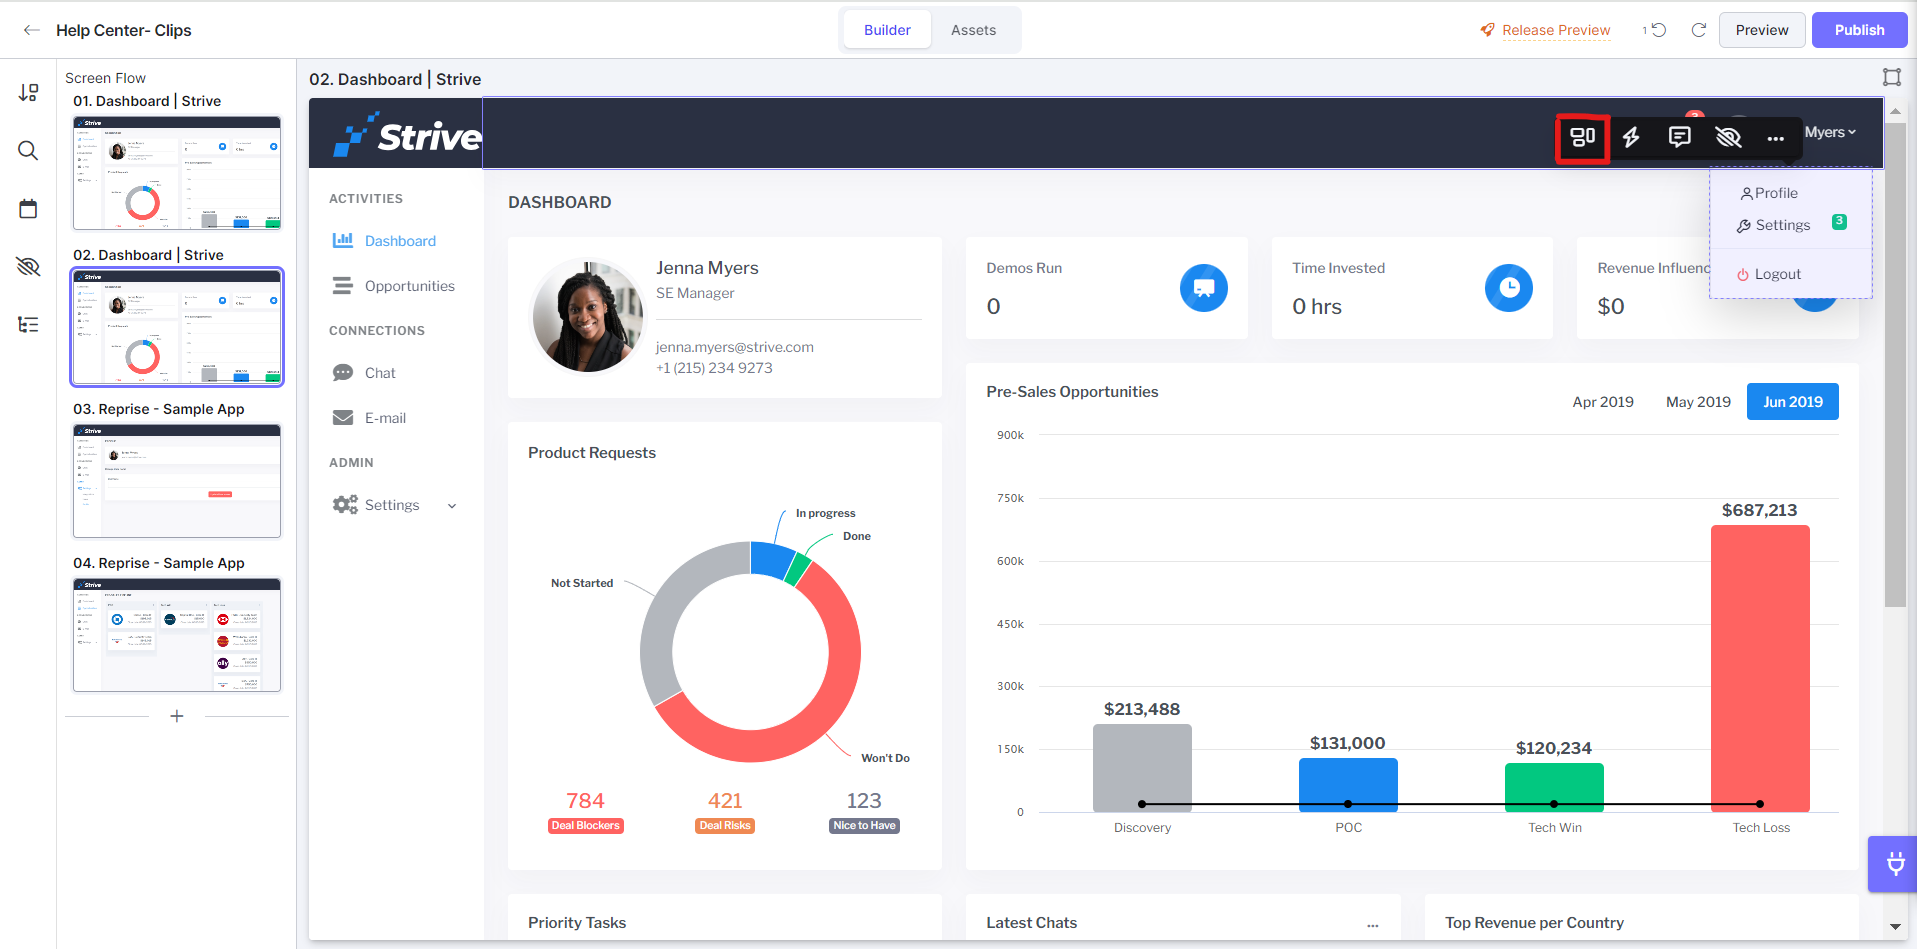The height and width of the screenshot is (949, 1917).
Task: Click the speech bubble icon beside Chat
Action: (x=343, y=373)
